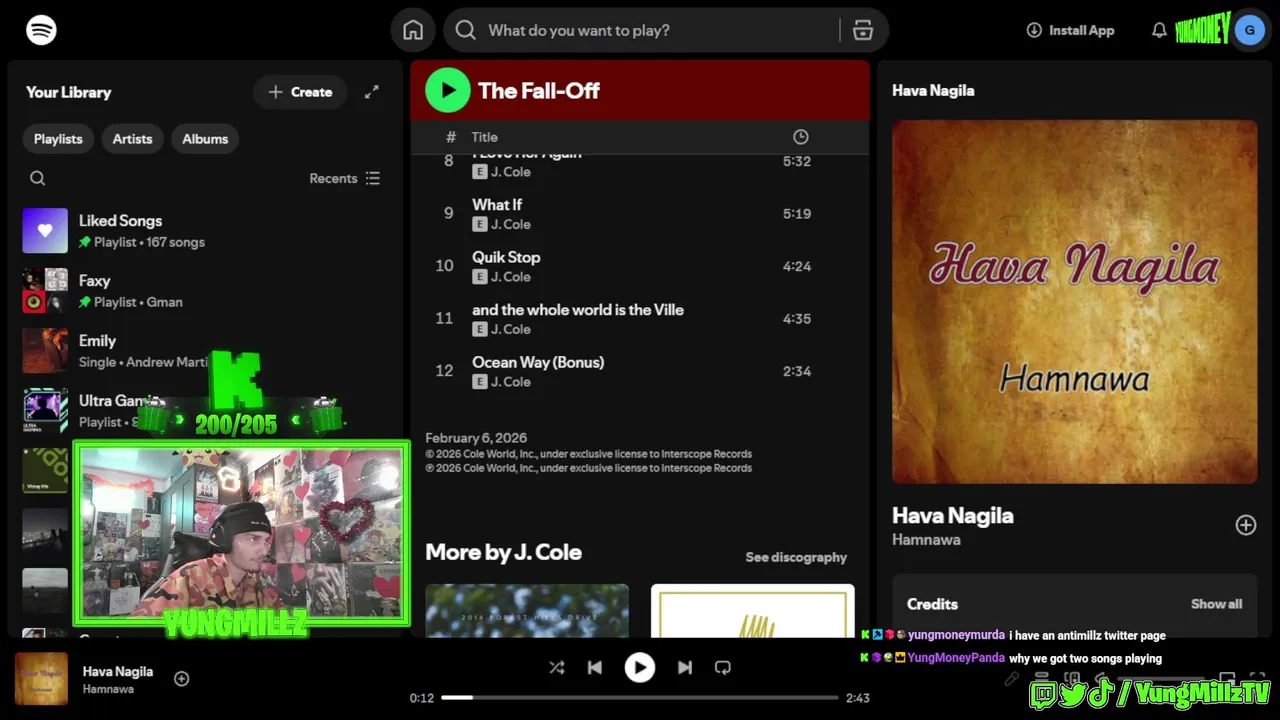This screenshot has height=720, width=1280.
Task: Toggle shuffle playback
Action: tap(557, 668)
